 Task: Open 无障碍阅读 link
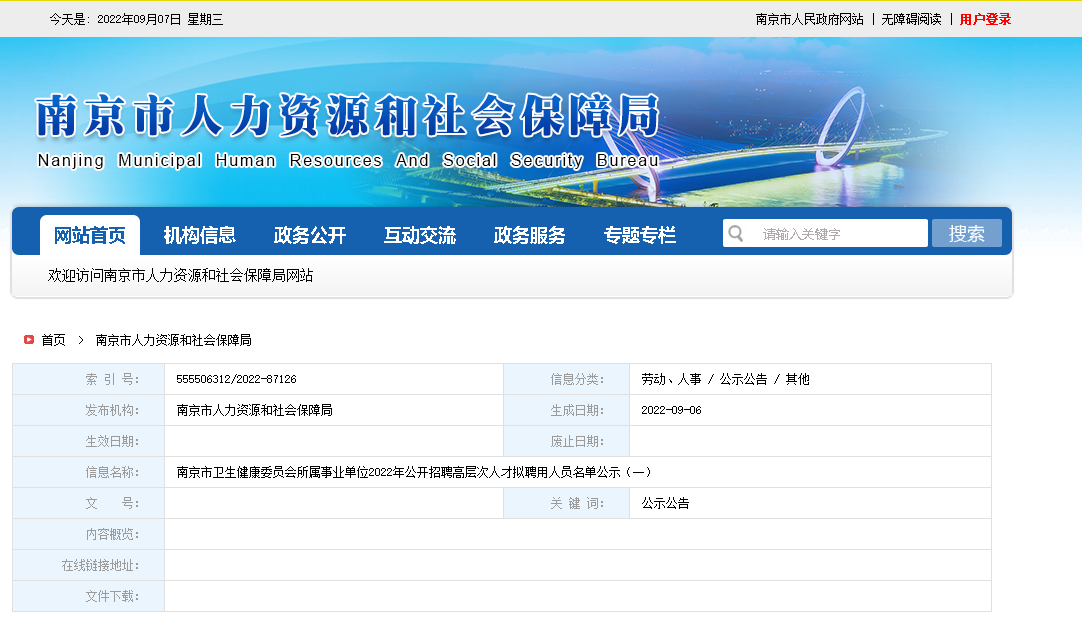pos(911,19)
